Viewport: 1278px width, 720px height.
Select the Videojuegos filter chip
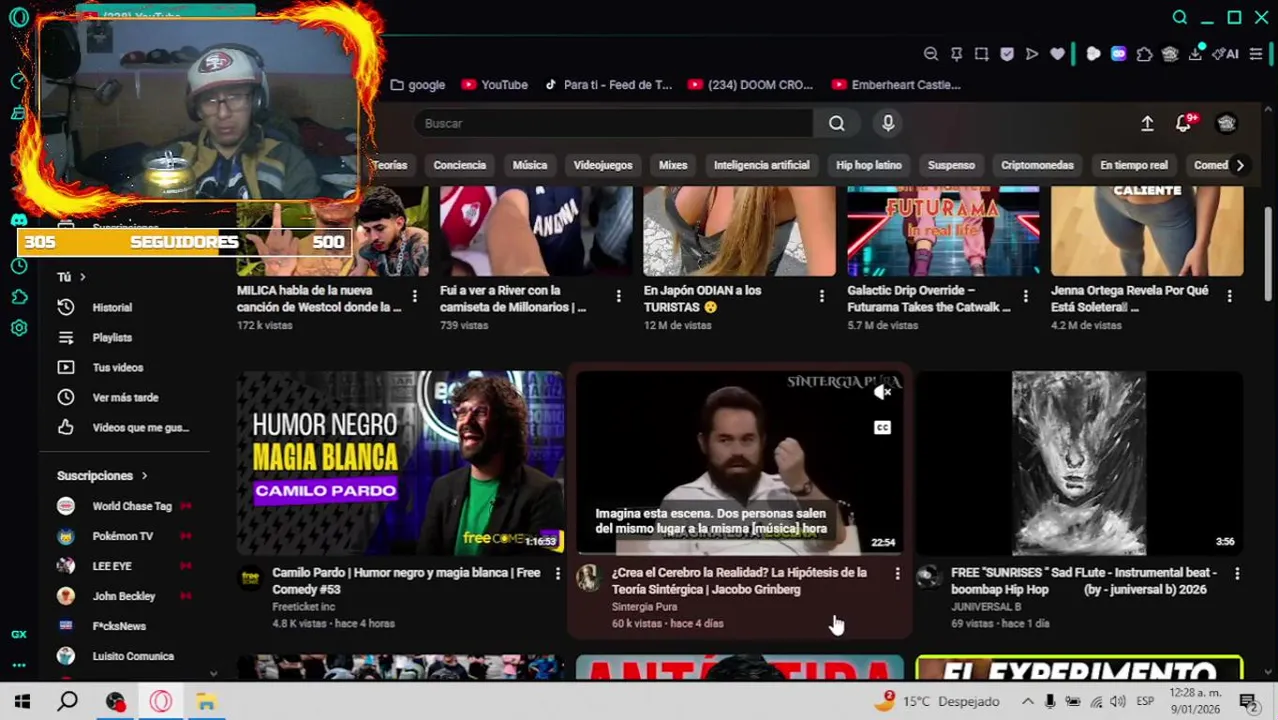pos(603,165)
